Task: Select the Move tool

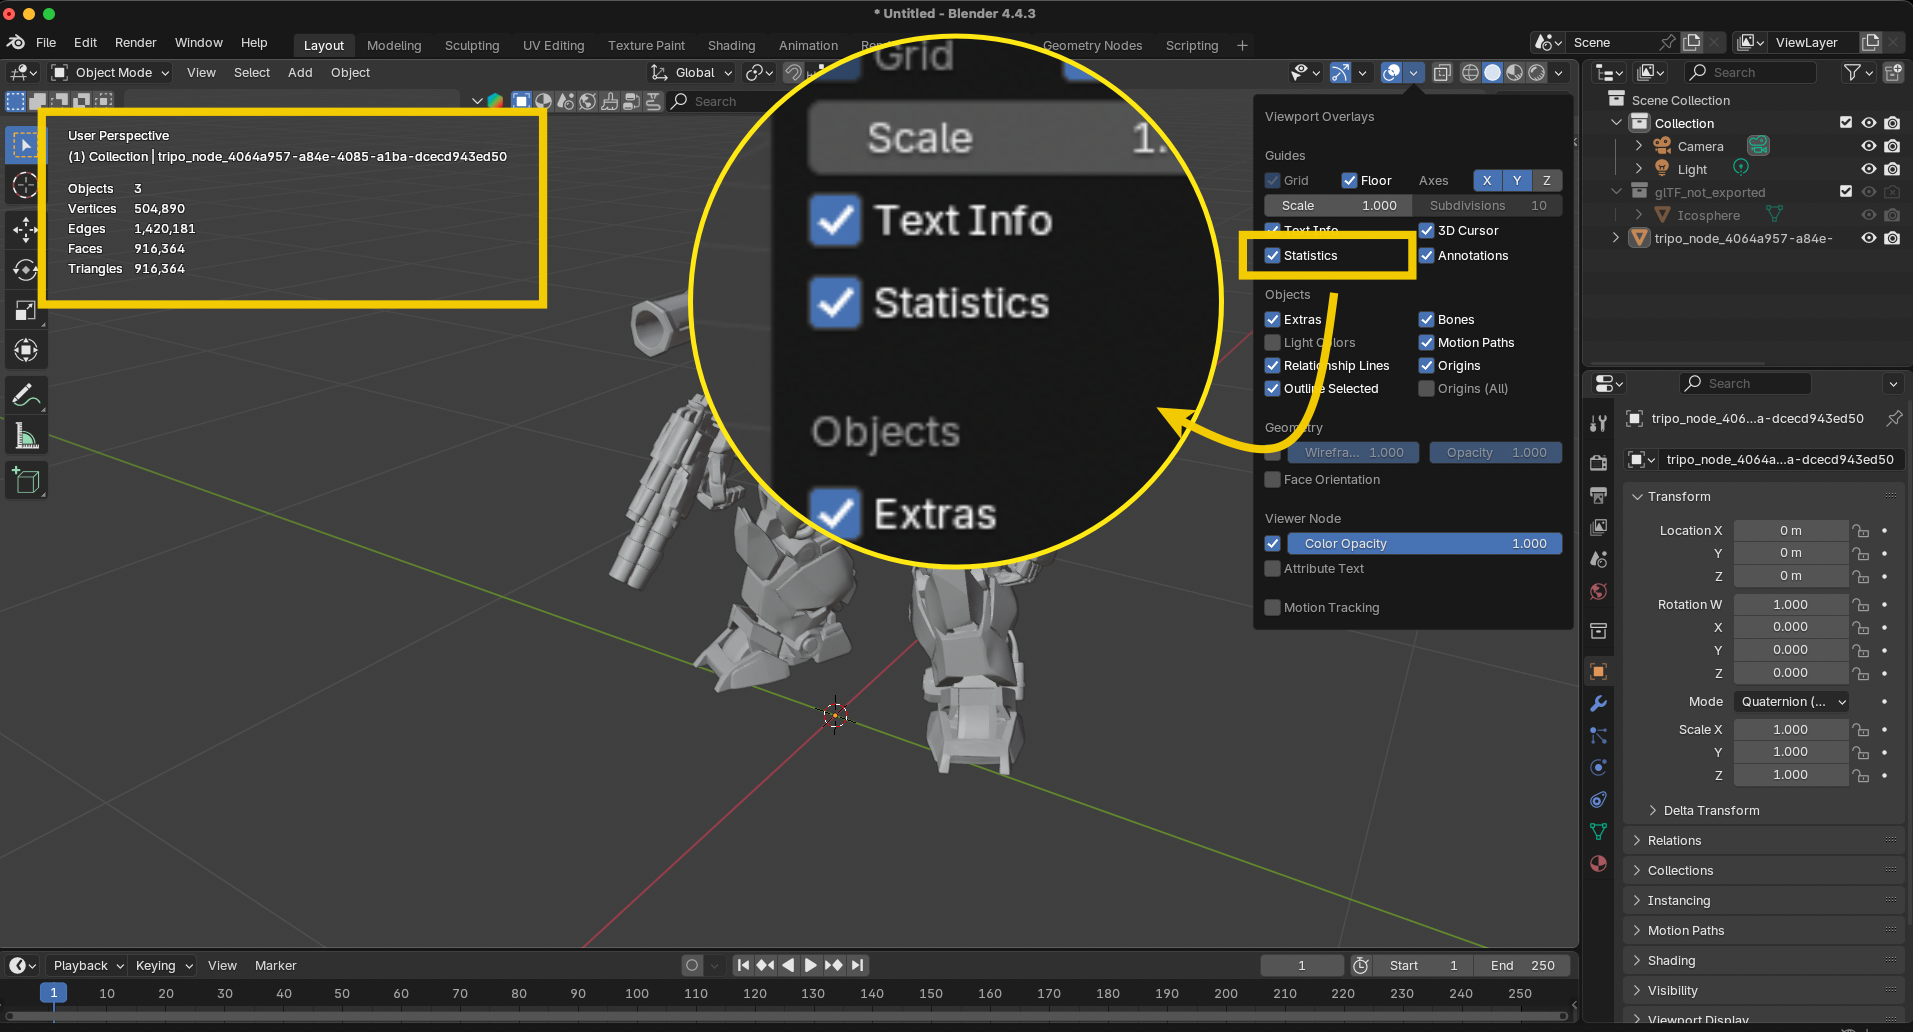Action: pos(26,230)
